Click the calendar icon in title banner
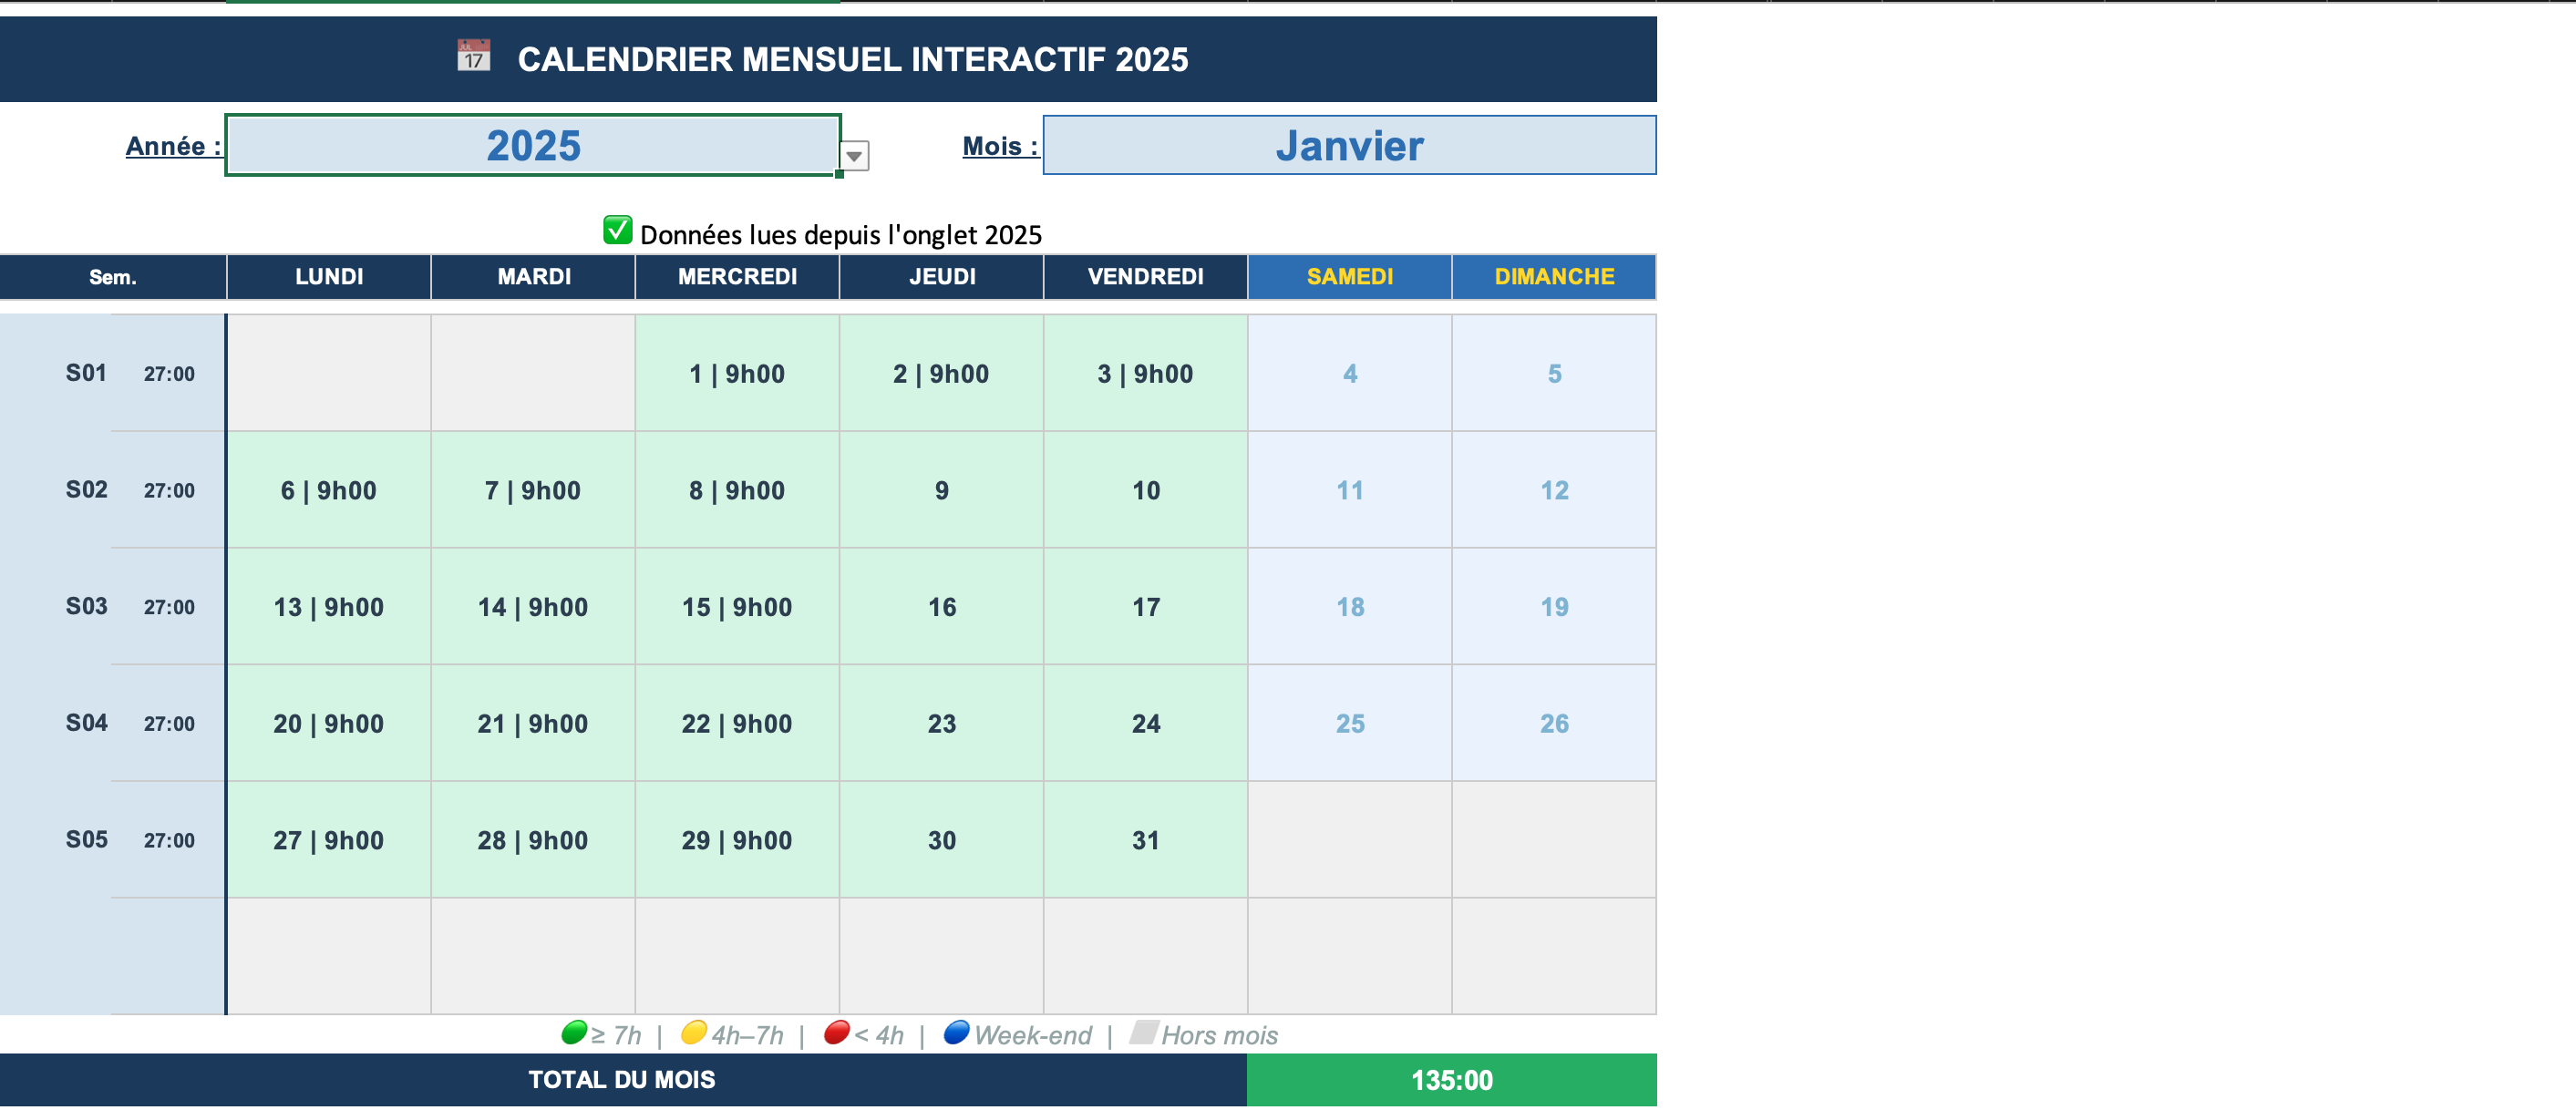The width and height of the screenshot is (2576, 1110). [473, 56]
